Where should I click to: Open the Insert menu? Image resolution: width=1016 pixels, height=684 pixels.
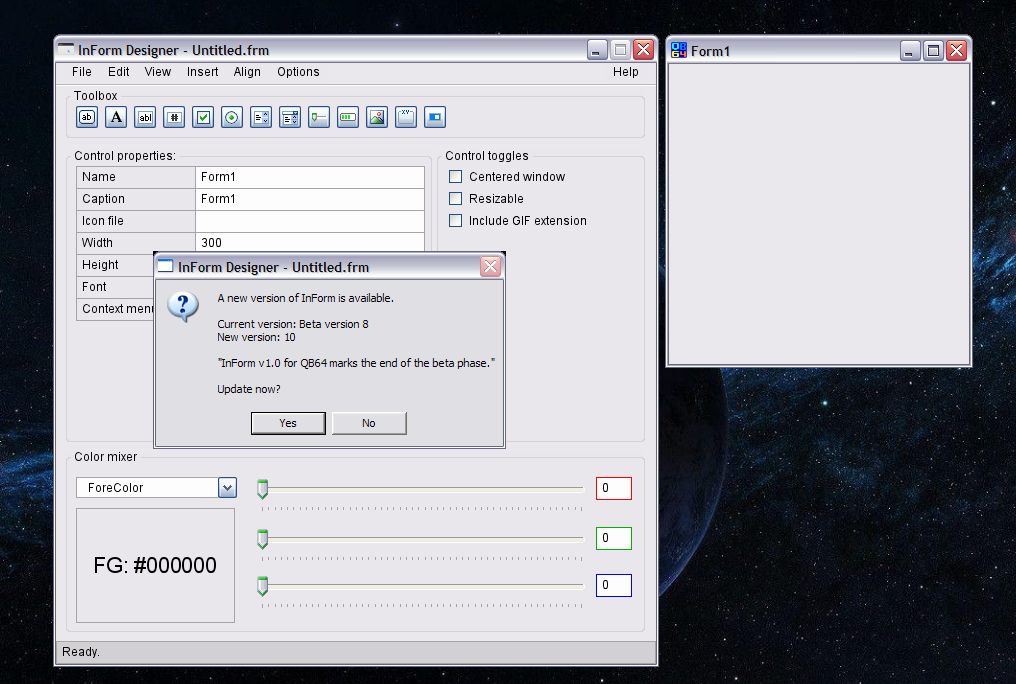[x=202, y=72]
